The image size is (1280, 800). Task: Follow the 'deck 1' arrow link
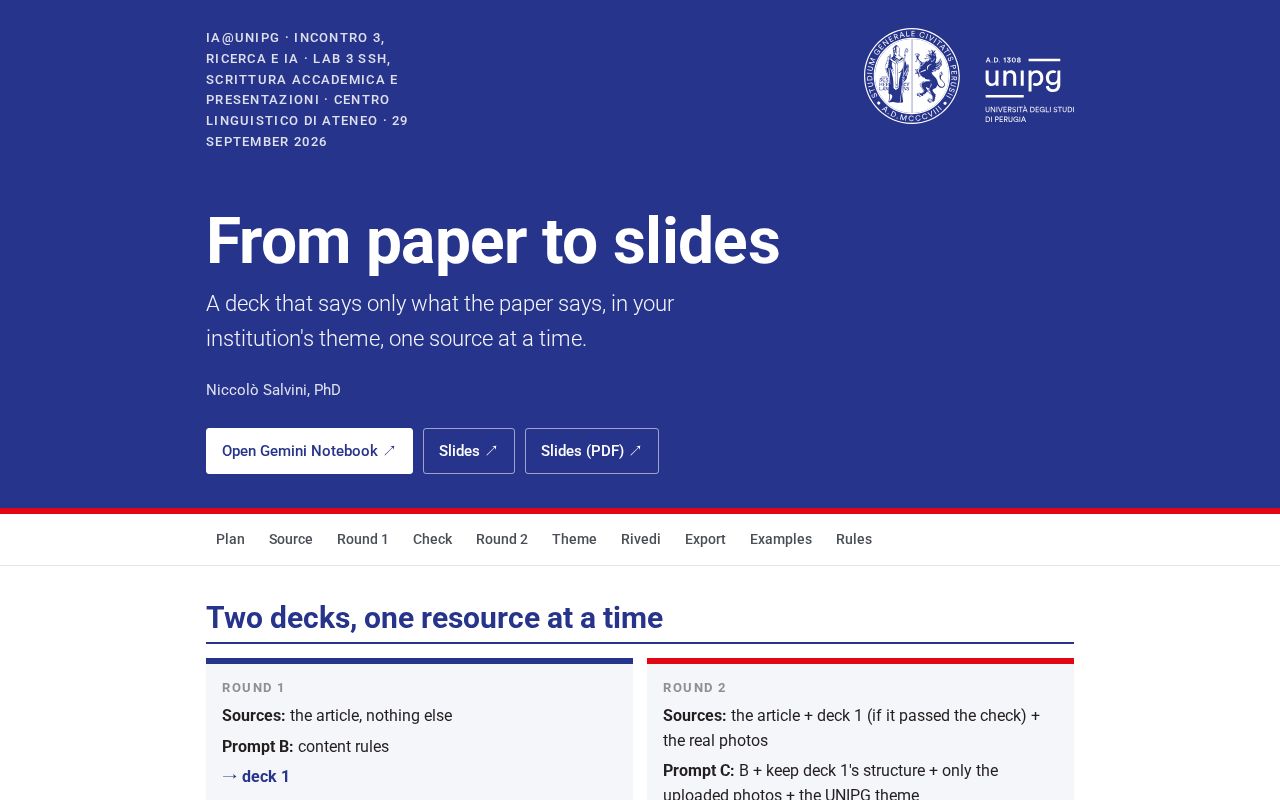[256, 777]
